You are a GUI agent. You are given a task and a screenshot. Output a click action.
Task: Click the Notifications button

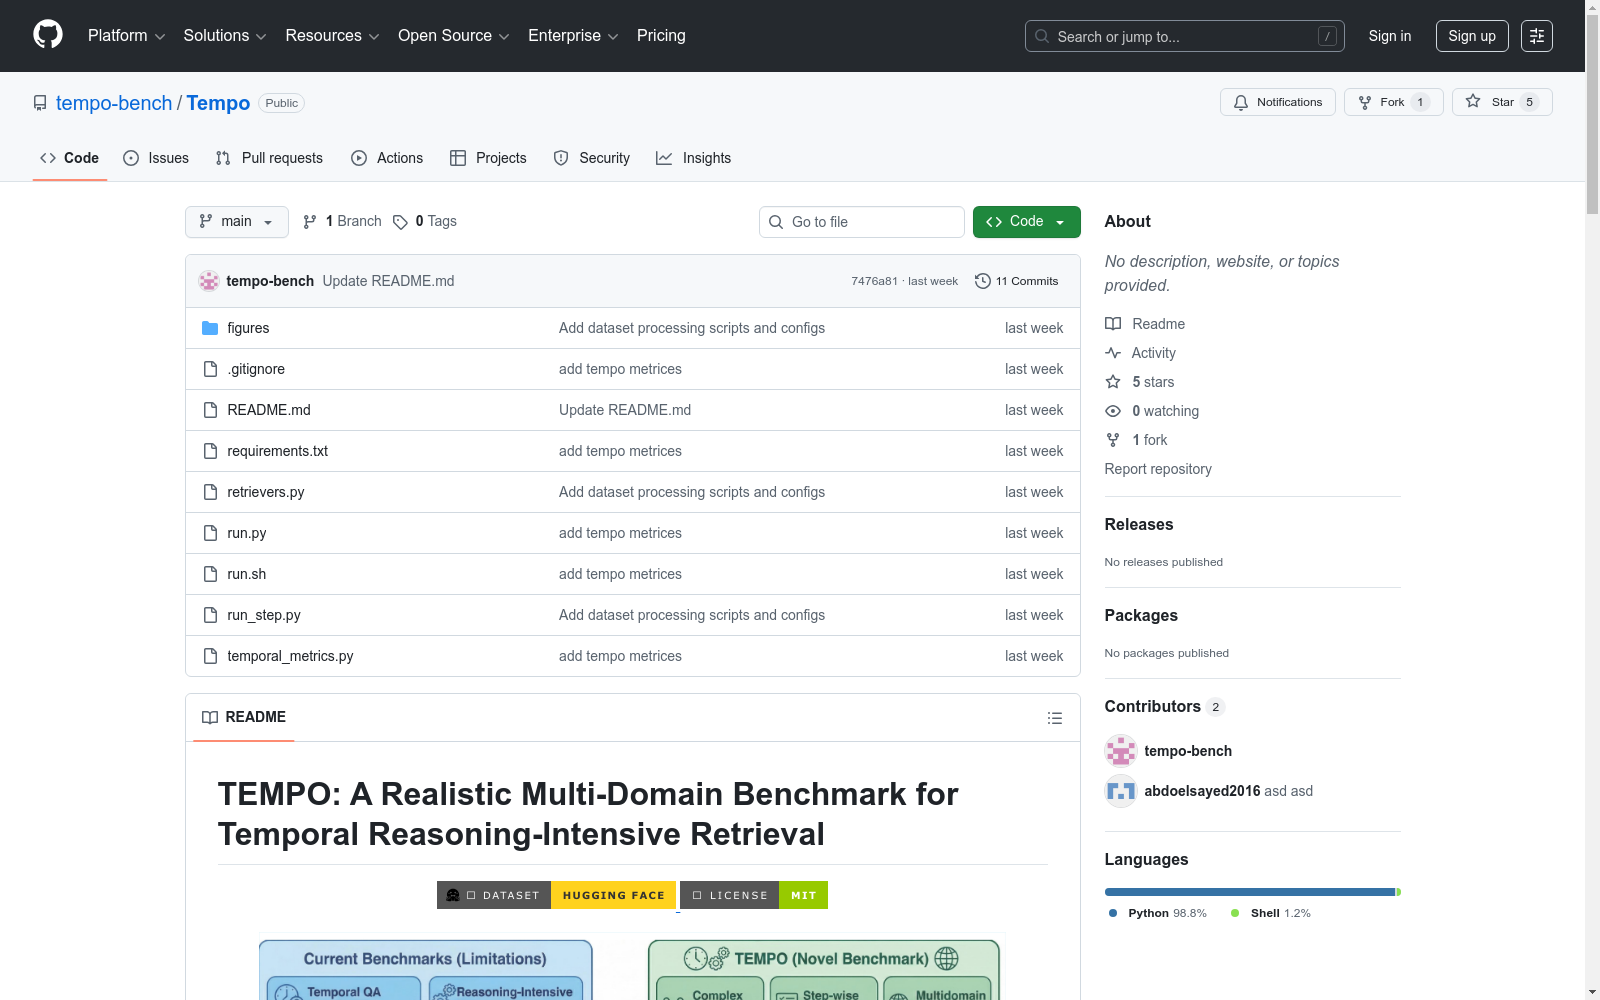(x=1278, y=102)
